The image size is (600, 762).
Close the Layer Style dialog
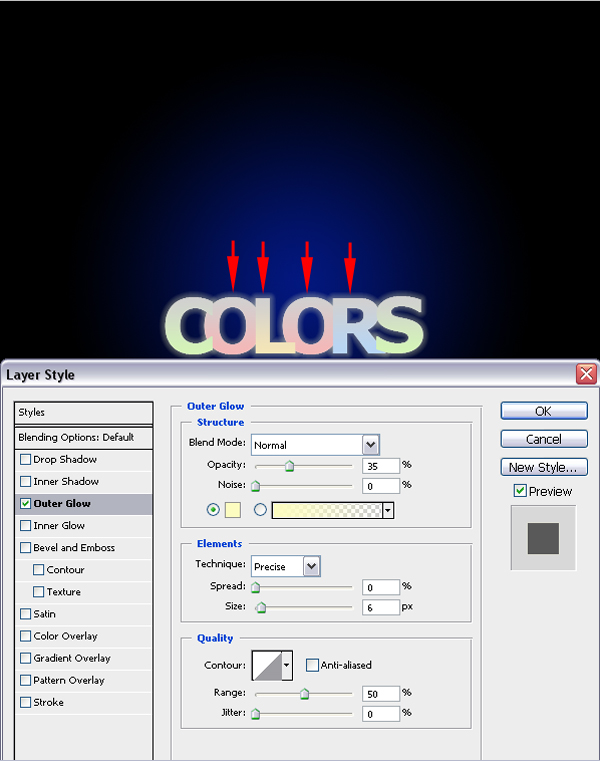[x=586, y=374]
